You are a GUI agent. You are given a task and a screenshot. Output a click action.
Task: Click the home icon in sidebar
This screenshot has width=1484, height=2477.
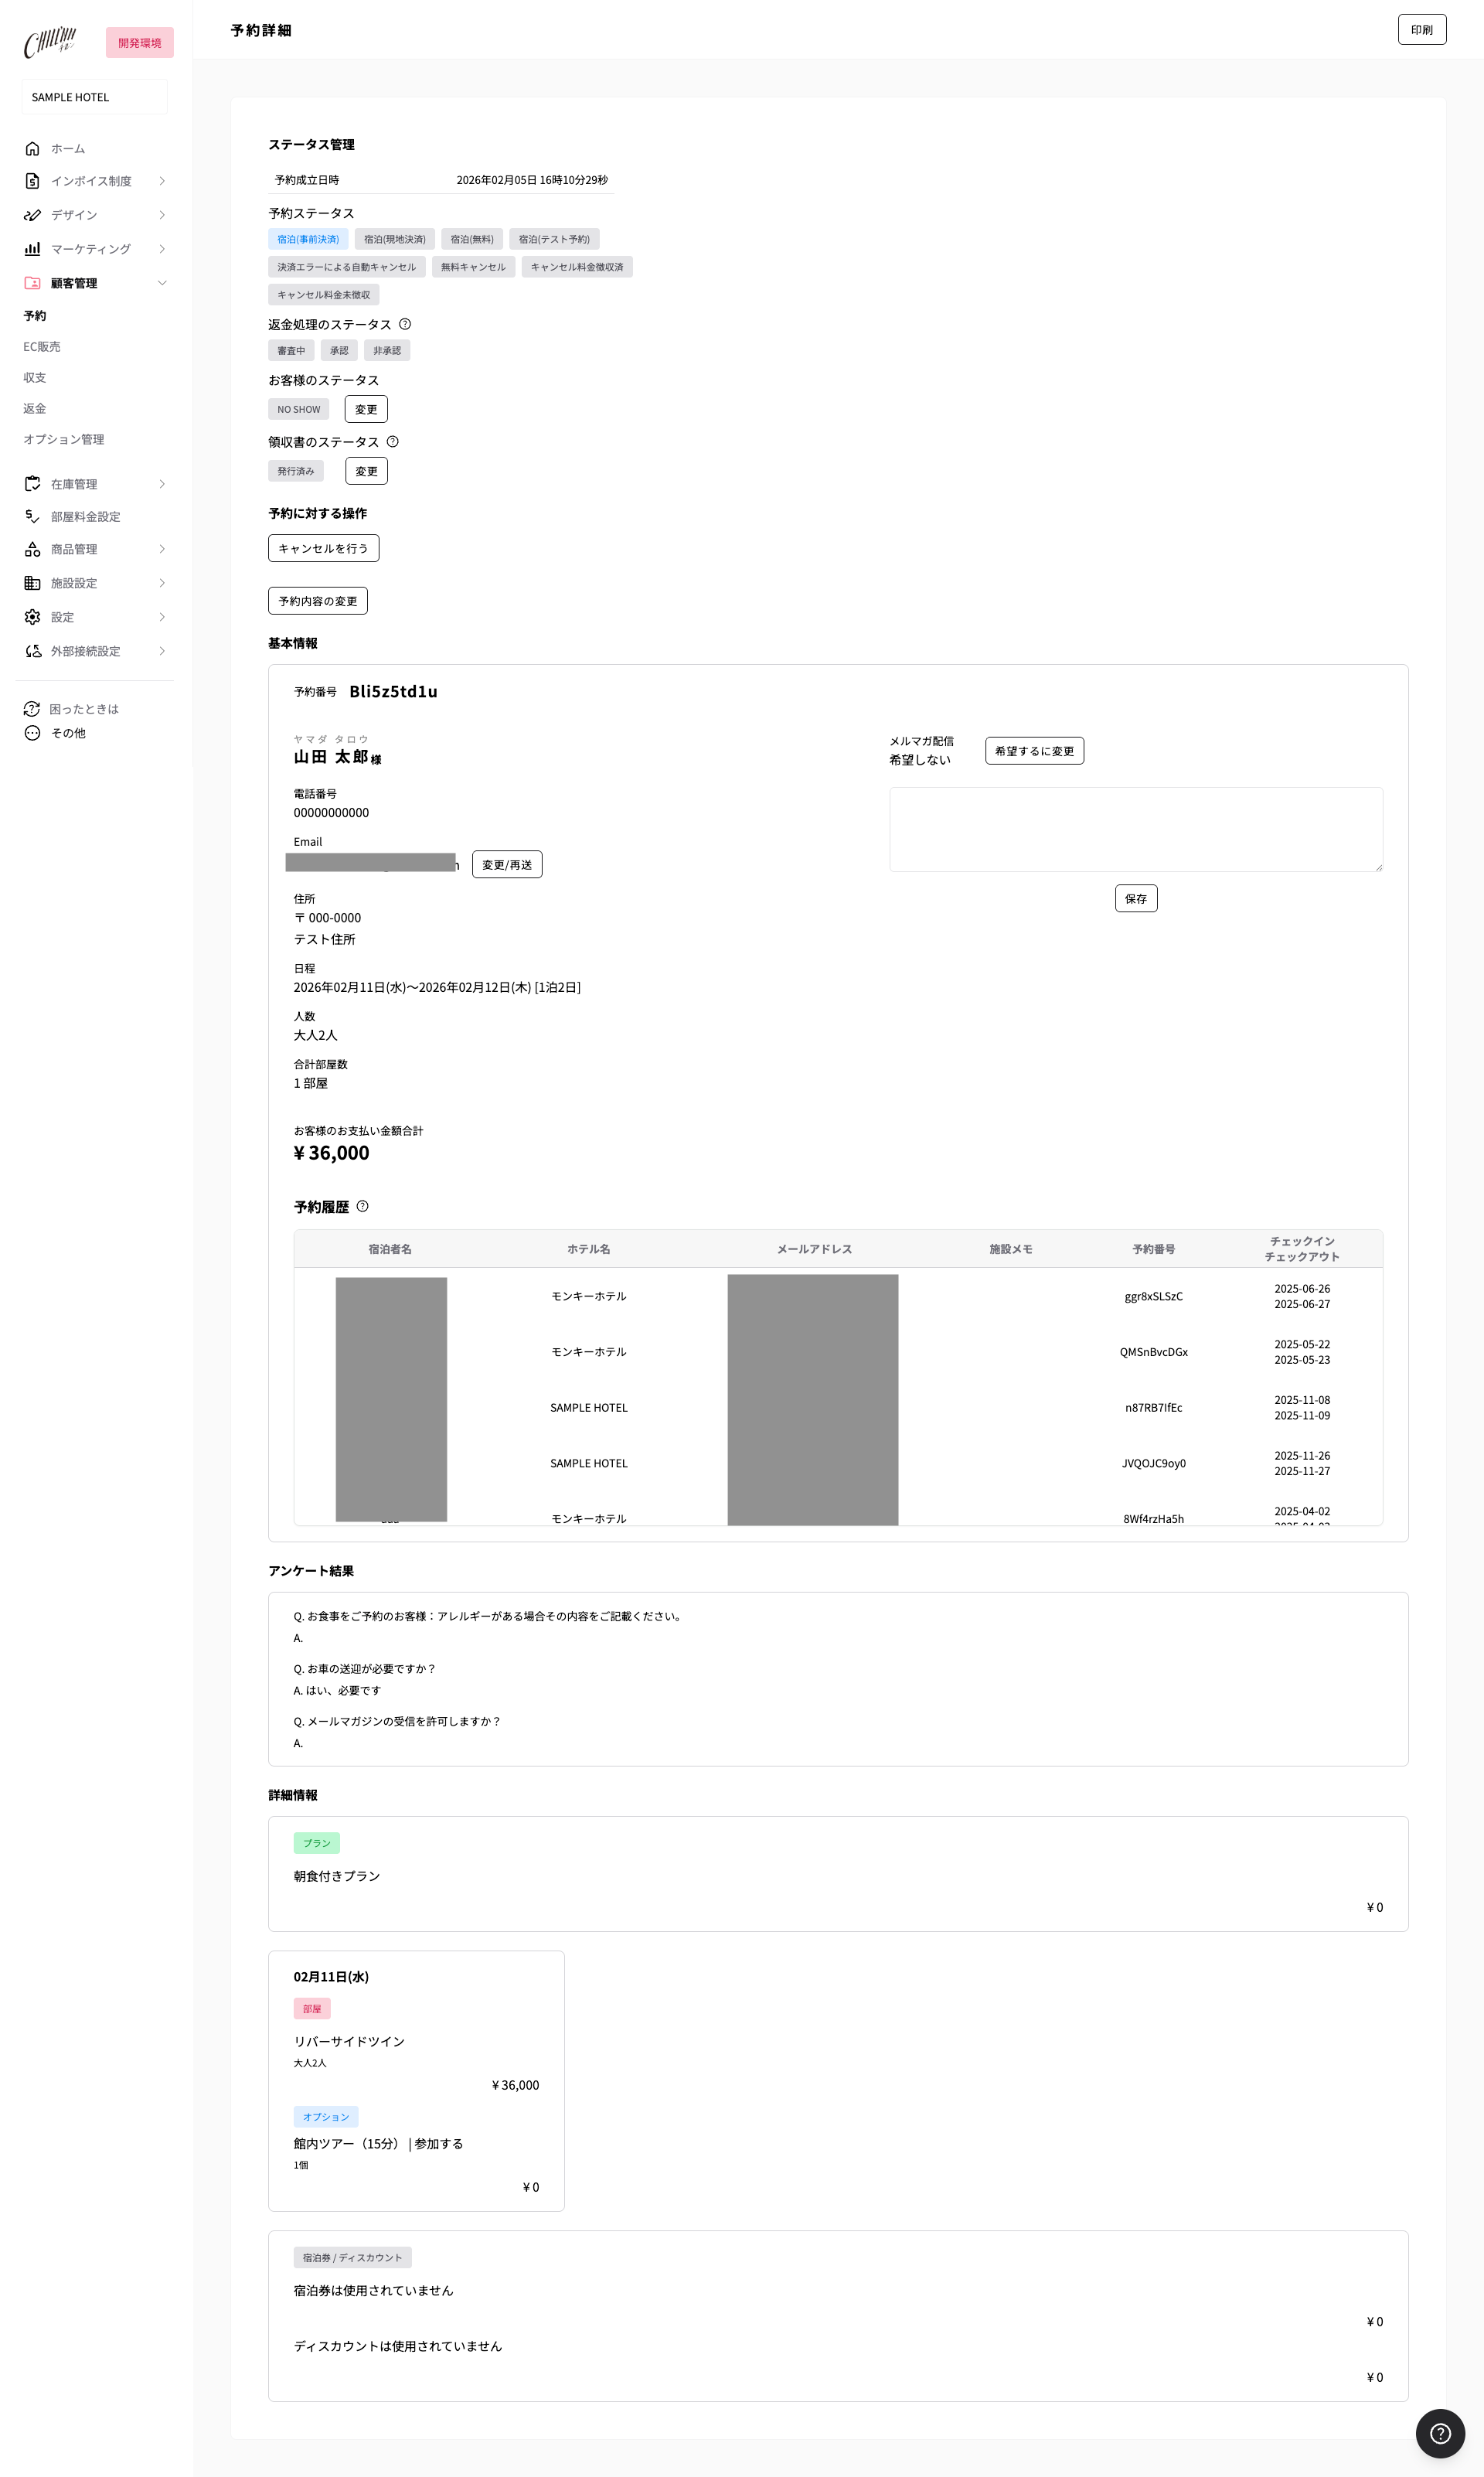(x=32, y=149)
